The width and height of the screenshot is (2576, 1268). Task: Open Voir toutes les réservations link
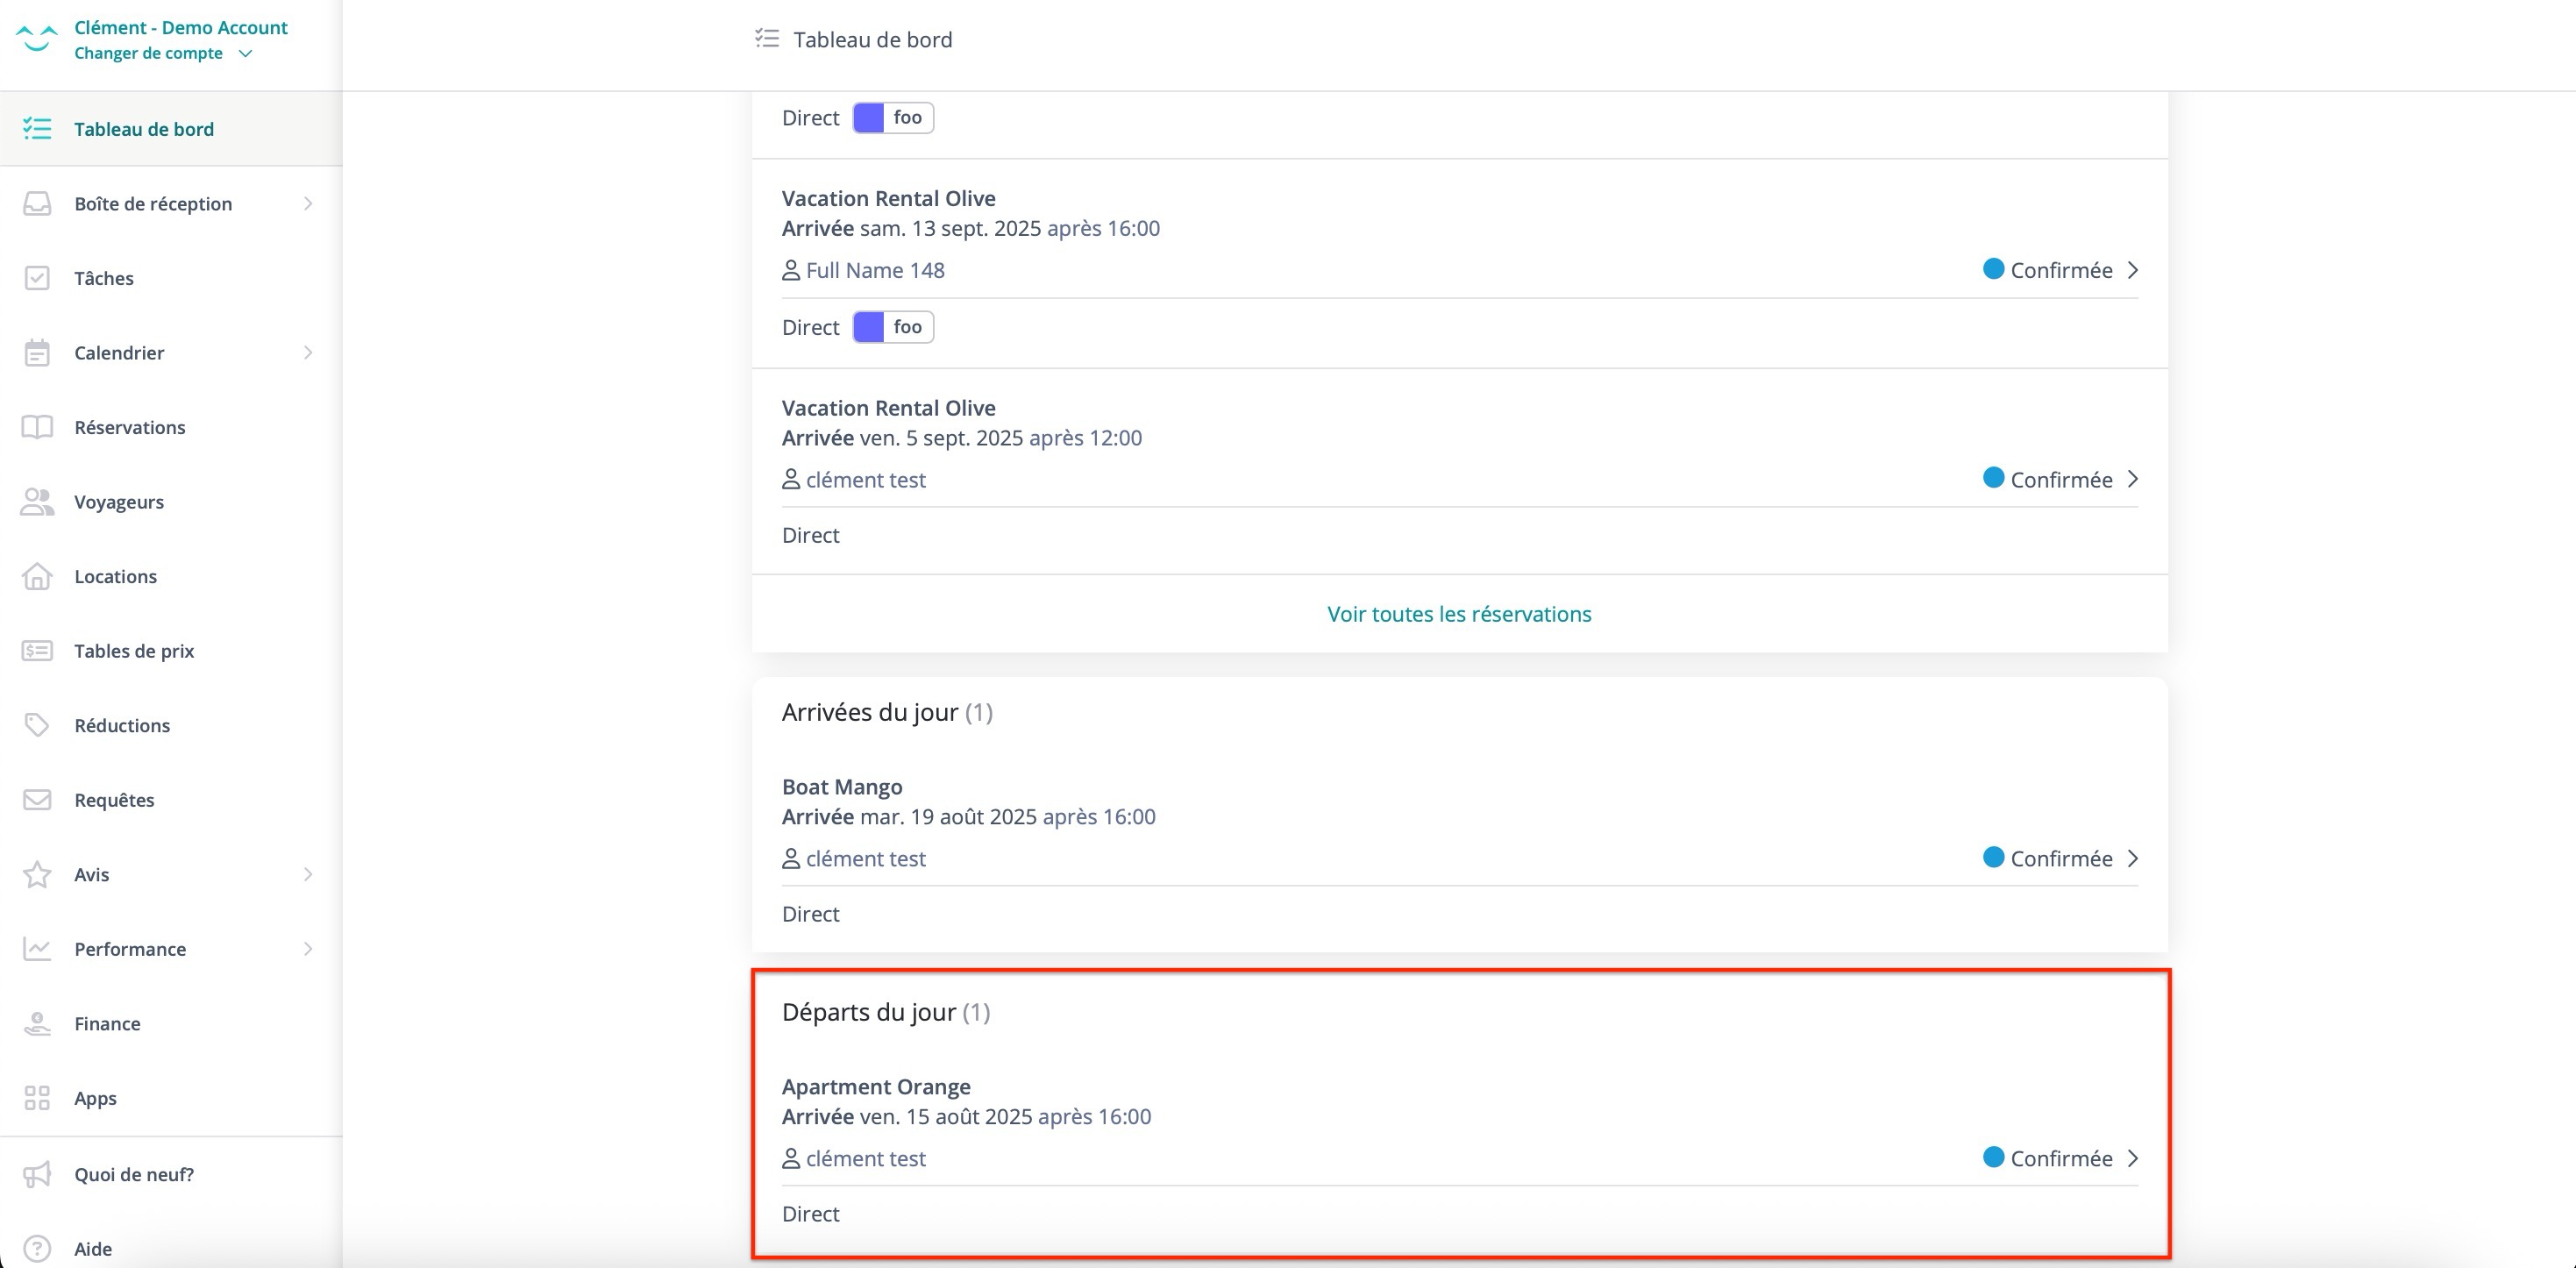click(1458, 613)
